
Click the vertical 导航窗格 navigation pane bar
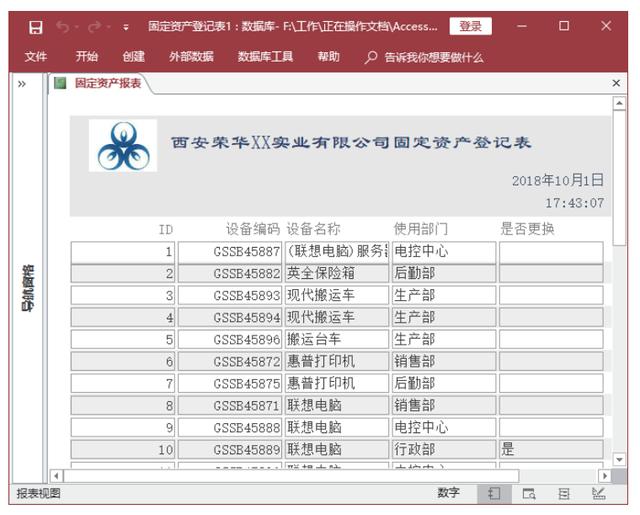pos(28,288)
